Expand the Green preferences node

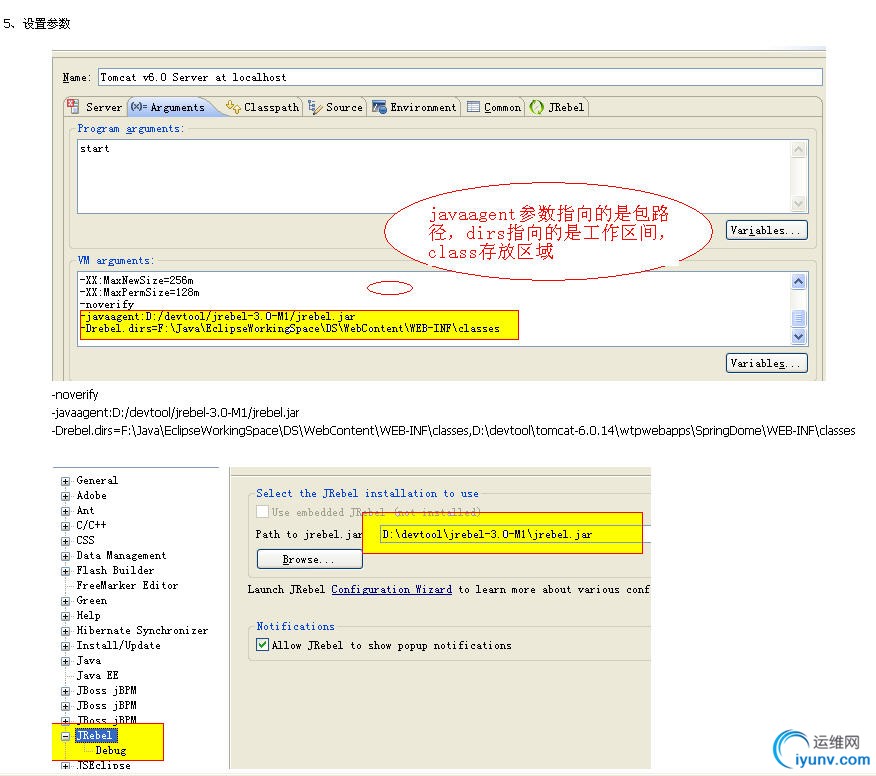tap(65, 601)
